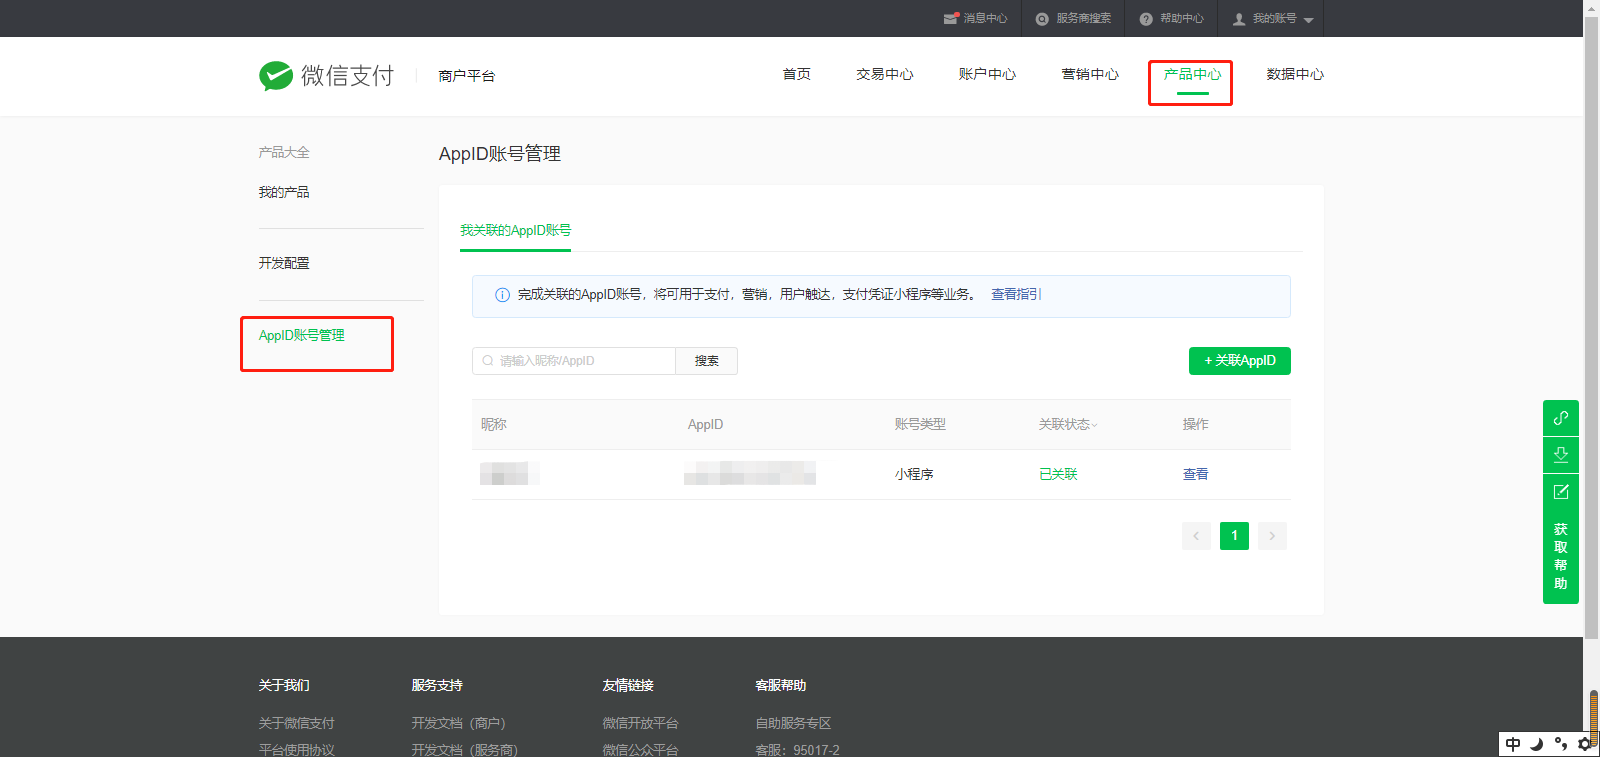
Task: Open the 营销中心 menu
Action: click(x=1090, y=74)
